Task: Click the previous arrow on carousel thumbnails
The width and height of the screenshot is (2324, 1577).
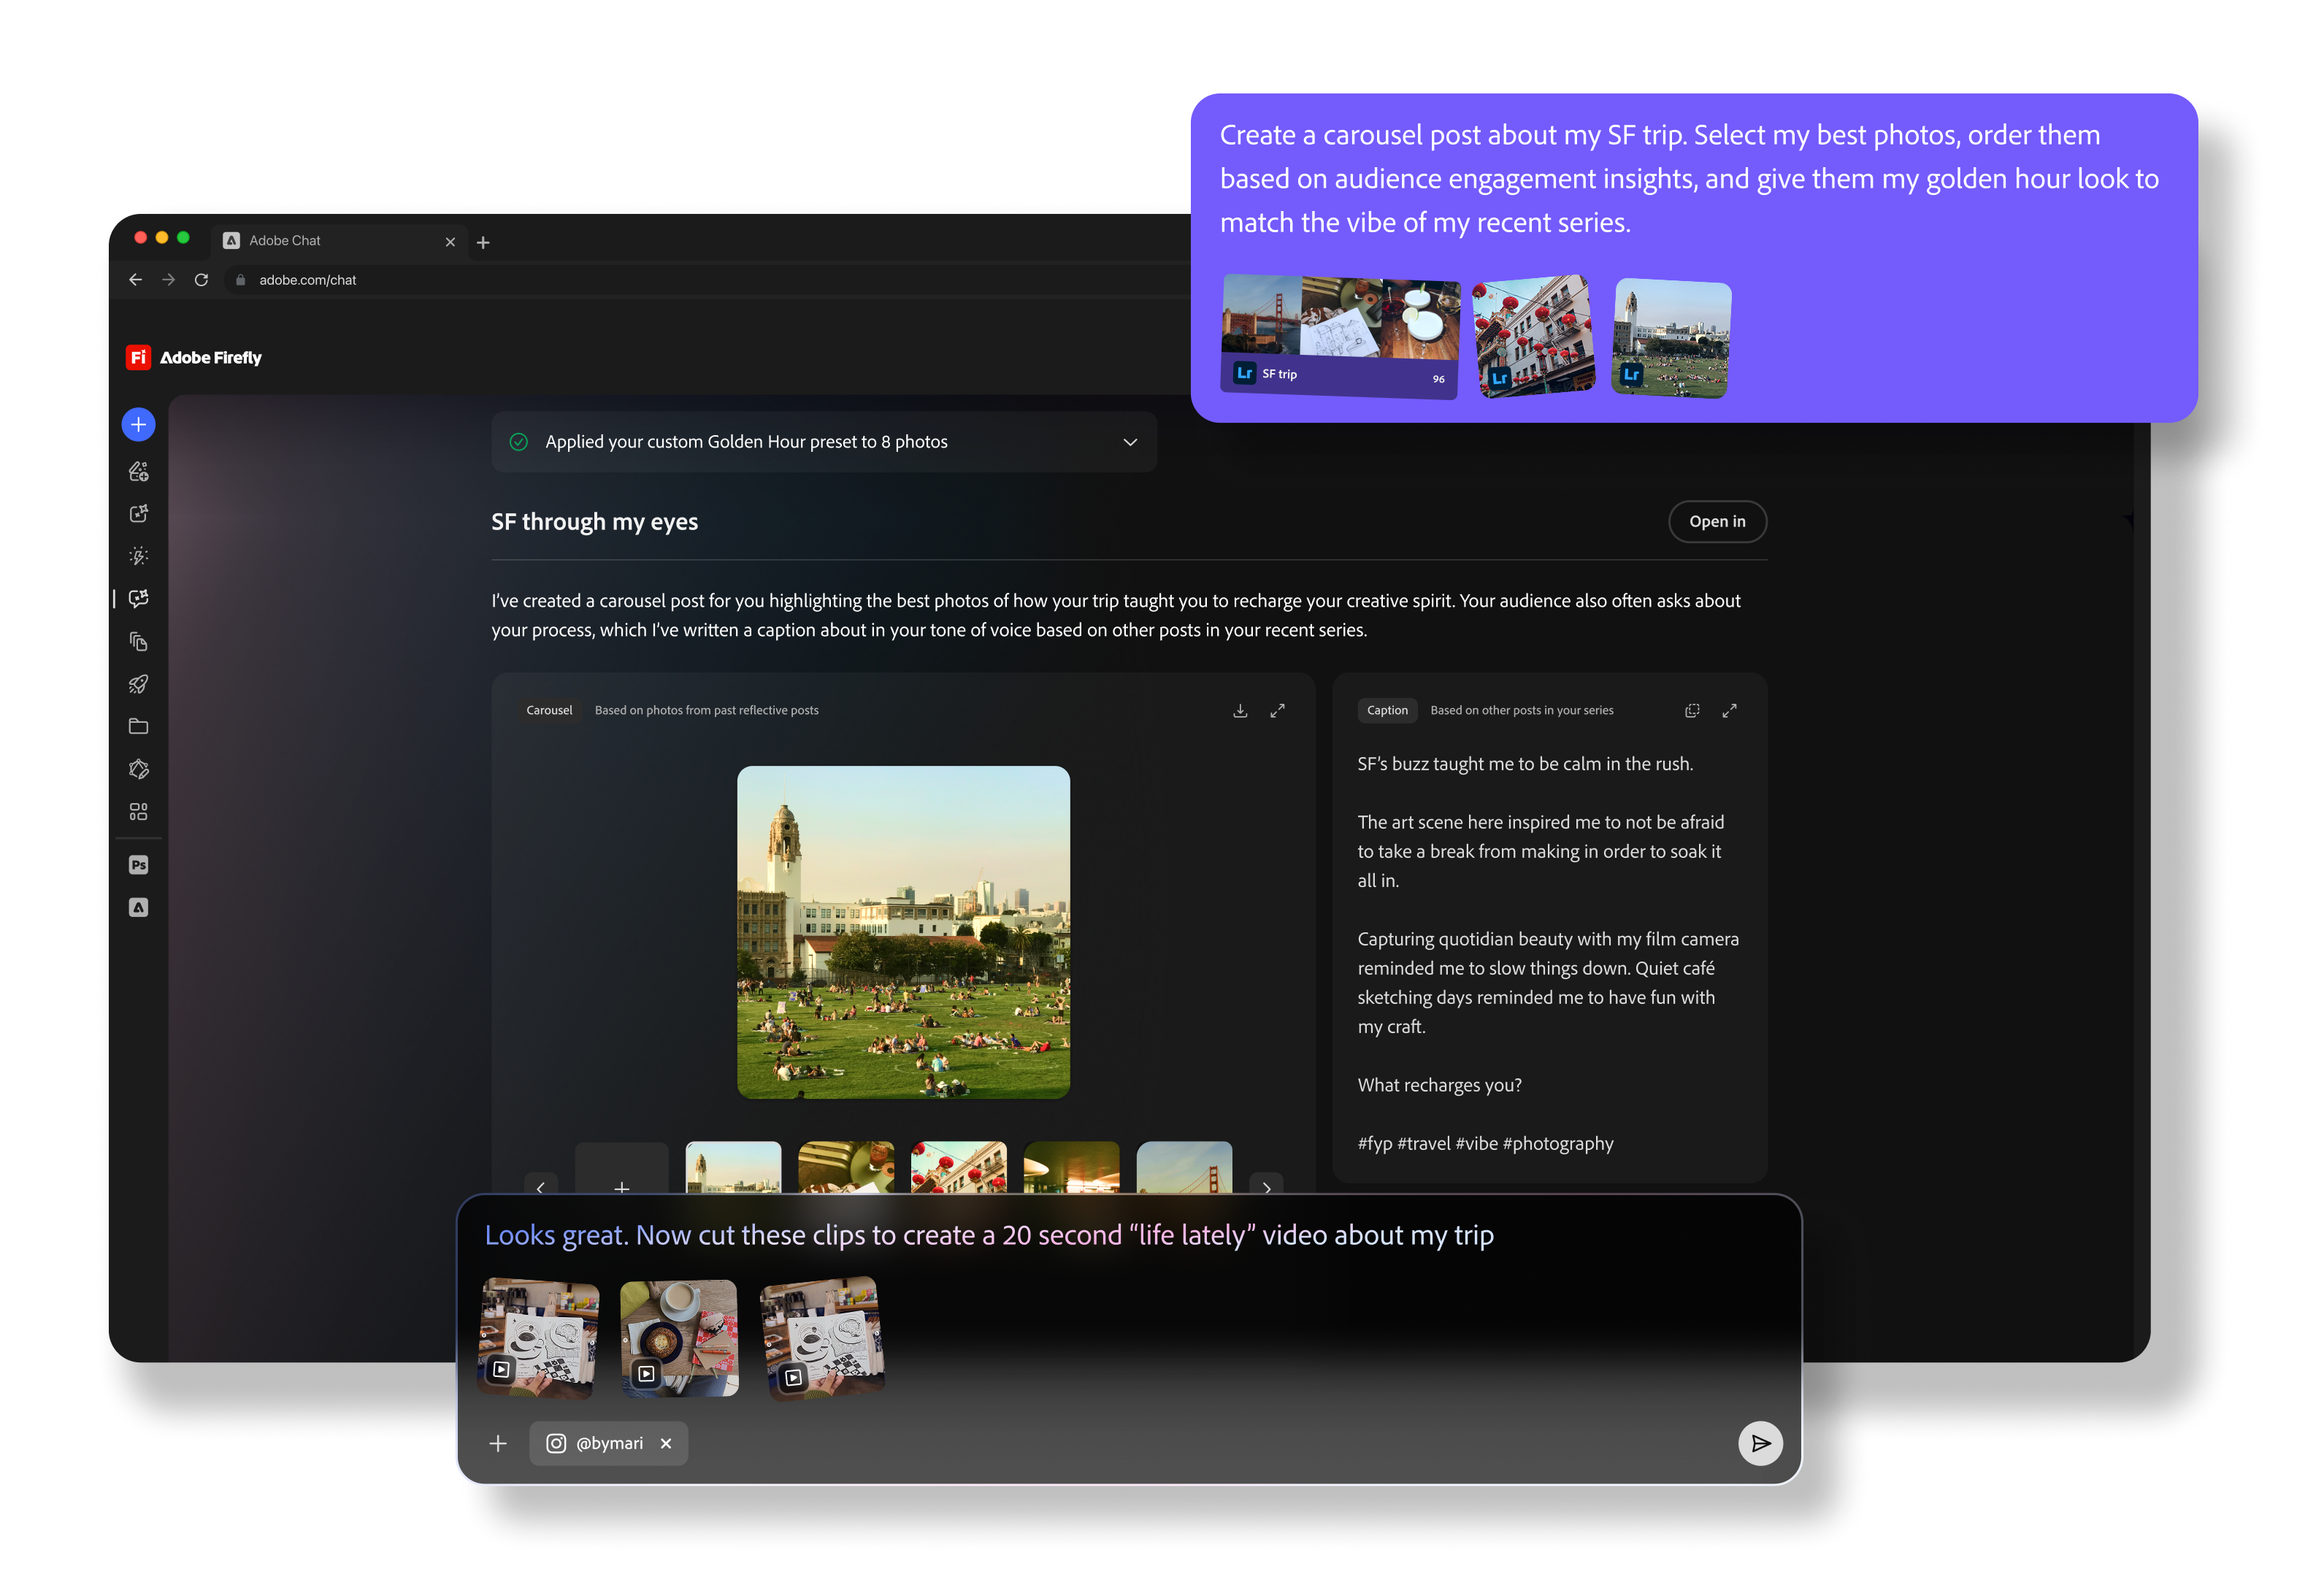Action: 541,1186
